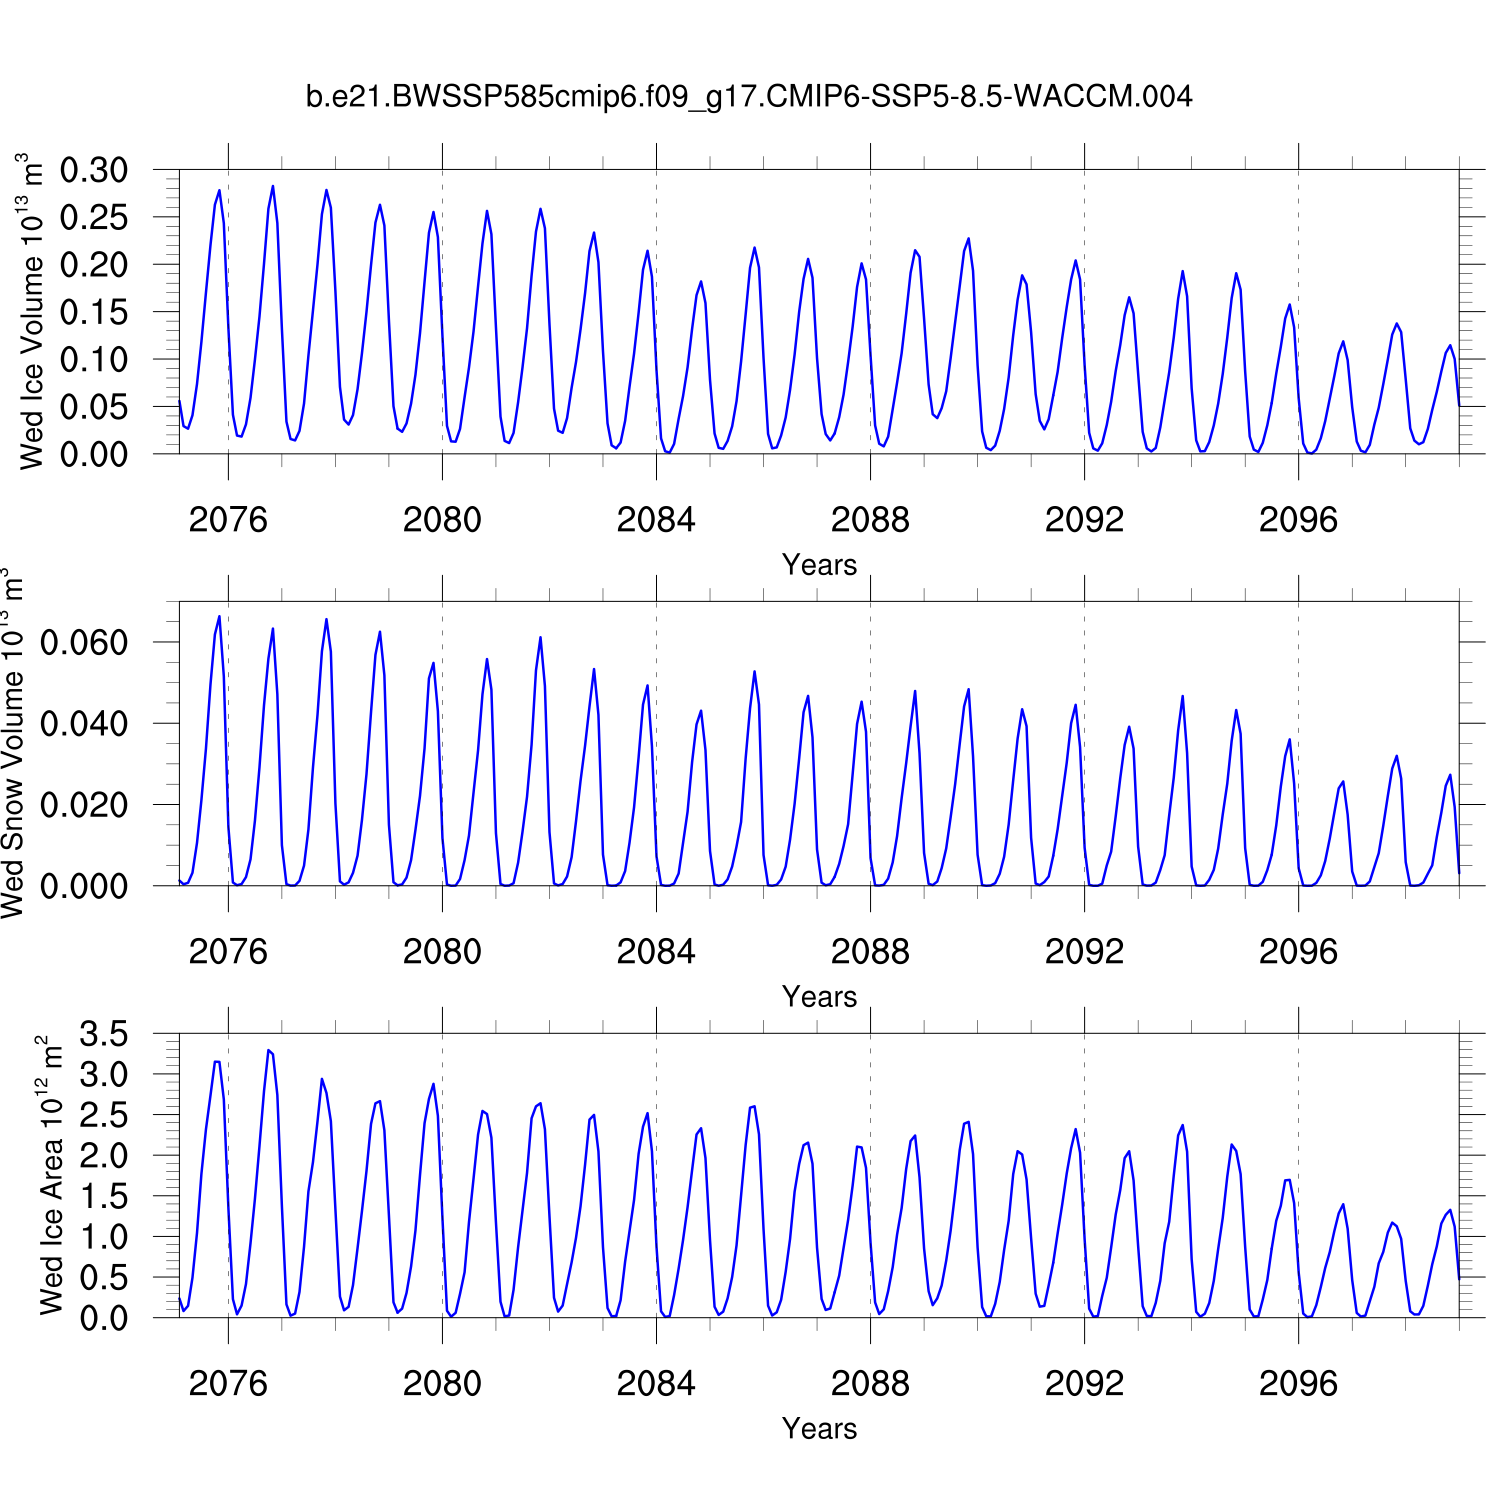1500x1500 pixels.
Task: Select the Wed Ice Volume y-axis label
Action: (x=33, y=312)
